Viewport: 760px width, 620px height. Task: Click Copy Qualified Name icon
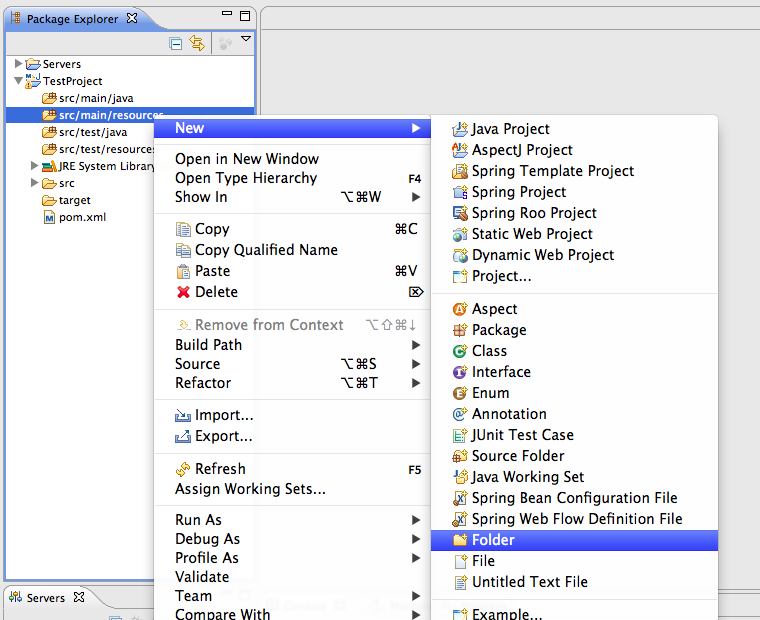coord(183,250)
